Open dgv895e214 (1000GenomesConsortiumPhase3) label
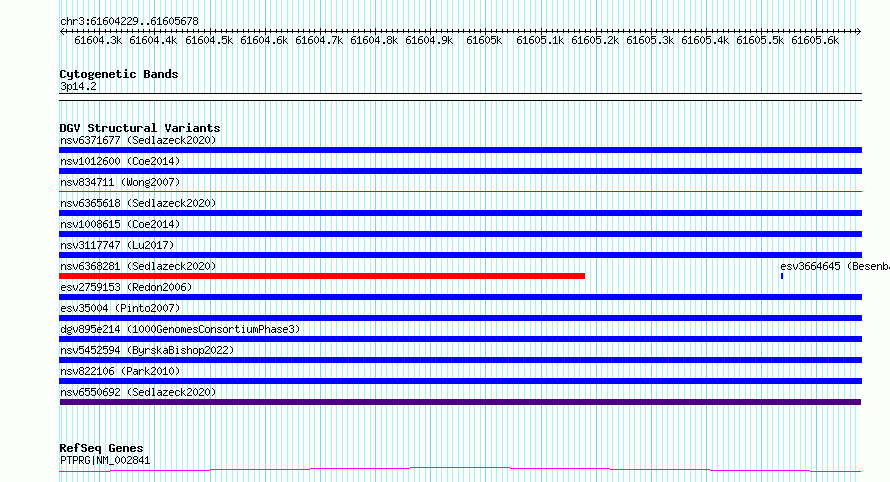 point(180,329)
